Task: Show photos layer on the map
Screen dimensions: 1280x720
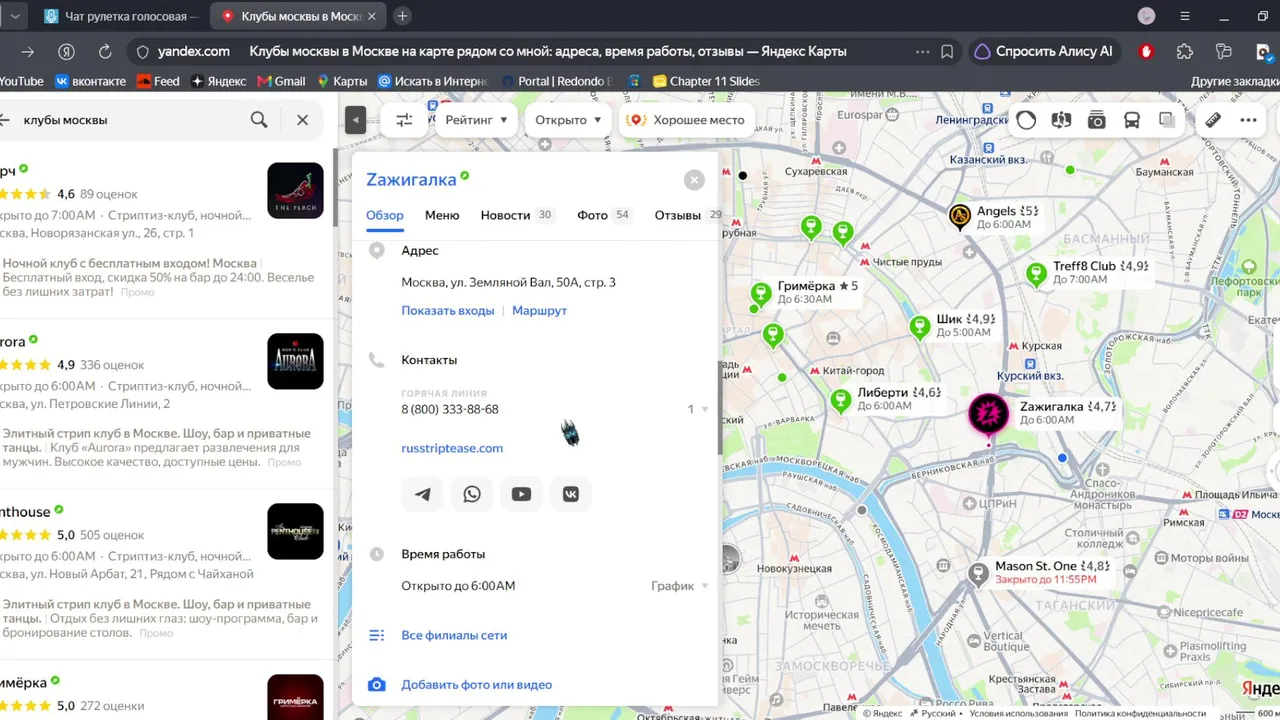Action: (x=1097, y=120)
